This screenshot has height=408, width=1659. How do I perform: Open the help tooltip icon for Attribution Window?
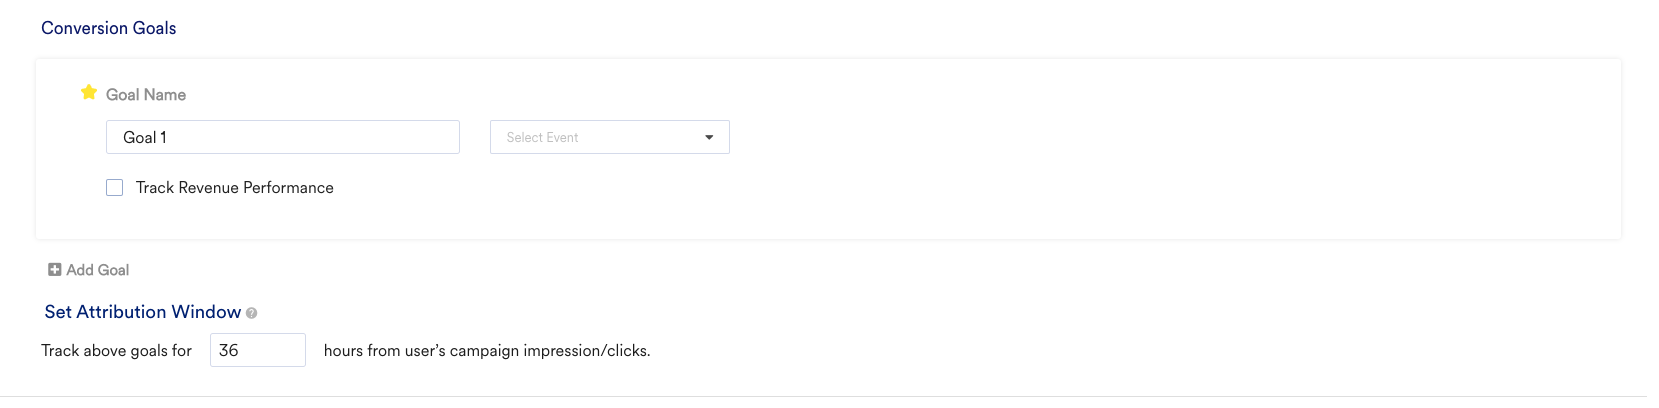(x=252, y=313)
